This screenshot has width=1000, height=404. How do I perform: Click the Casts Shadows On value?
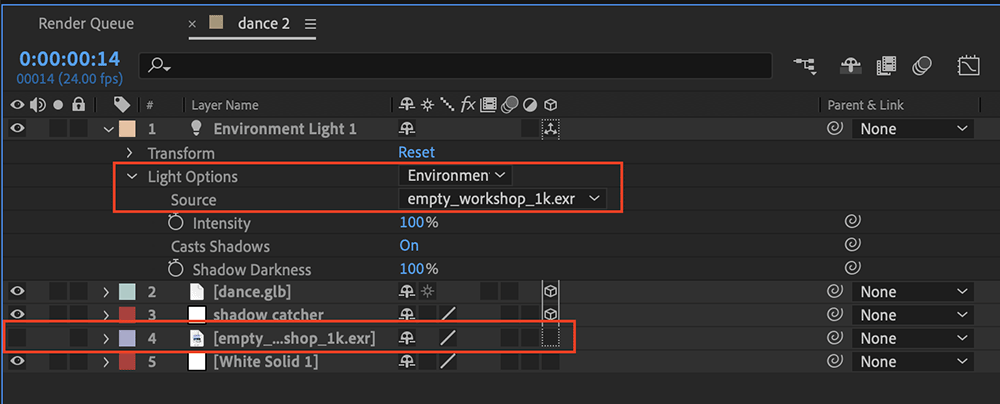[x=409, y=246]
